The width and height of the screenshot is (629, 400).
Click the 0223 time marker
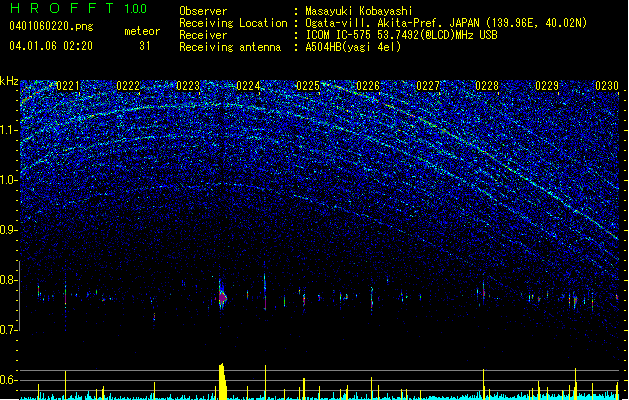point(188,86)
